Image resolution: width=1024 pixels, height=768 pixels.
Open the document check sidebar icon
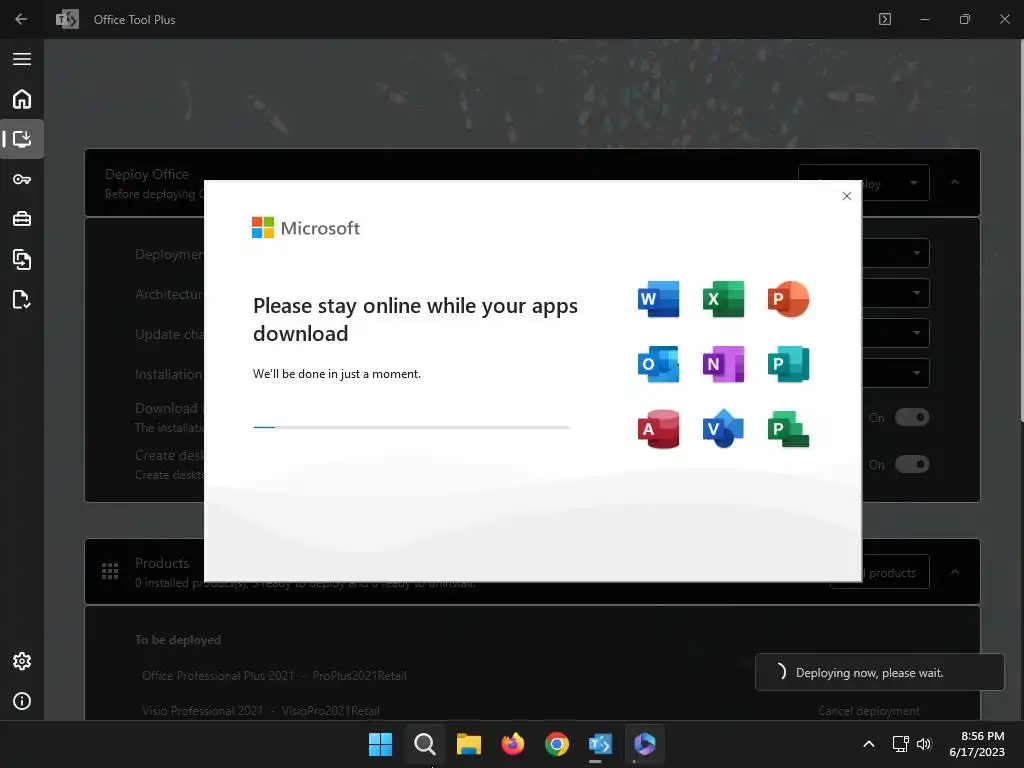coord(22,300)
